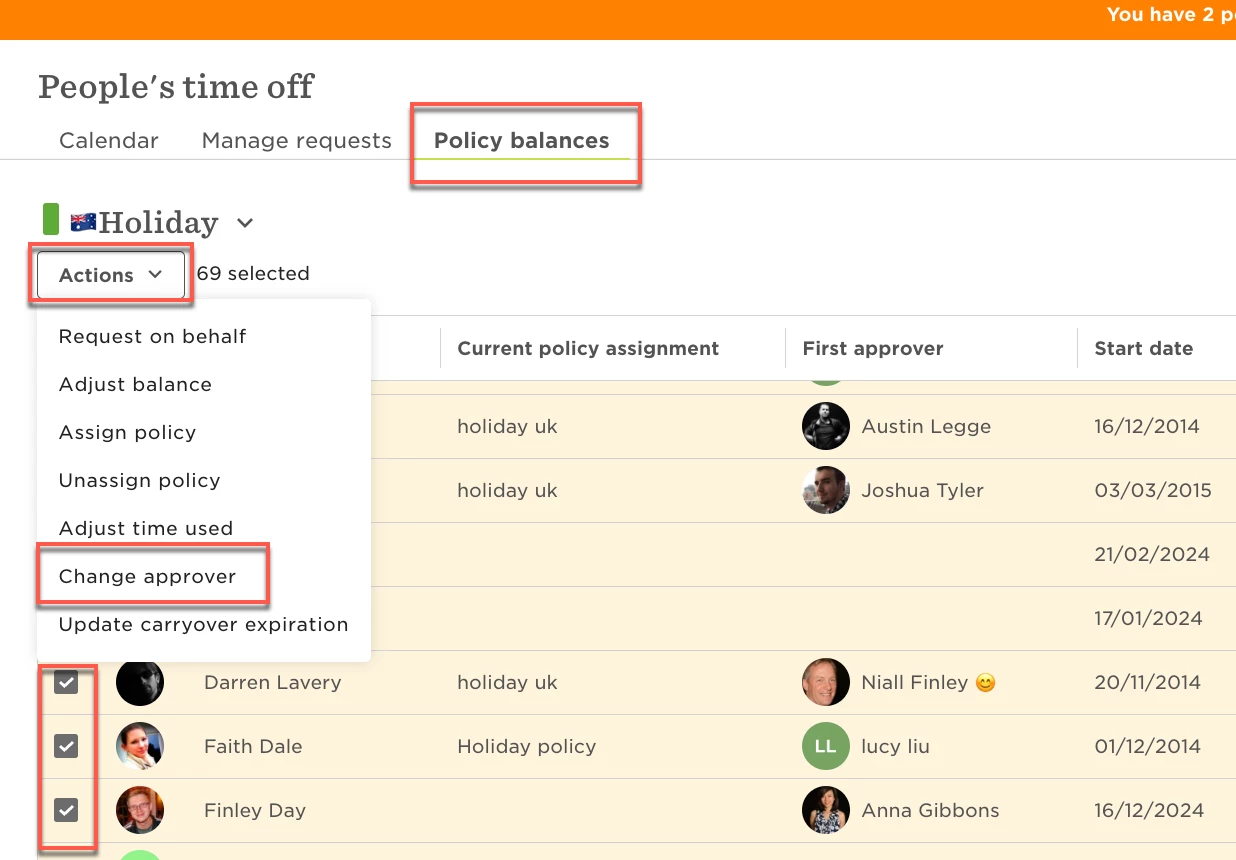
Task: Click Austin Legge's avatar photo
Action: point(826,427)
